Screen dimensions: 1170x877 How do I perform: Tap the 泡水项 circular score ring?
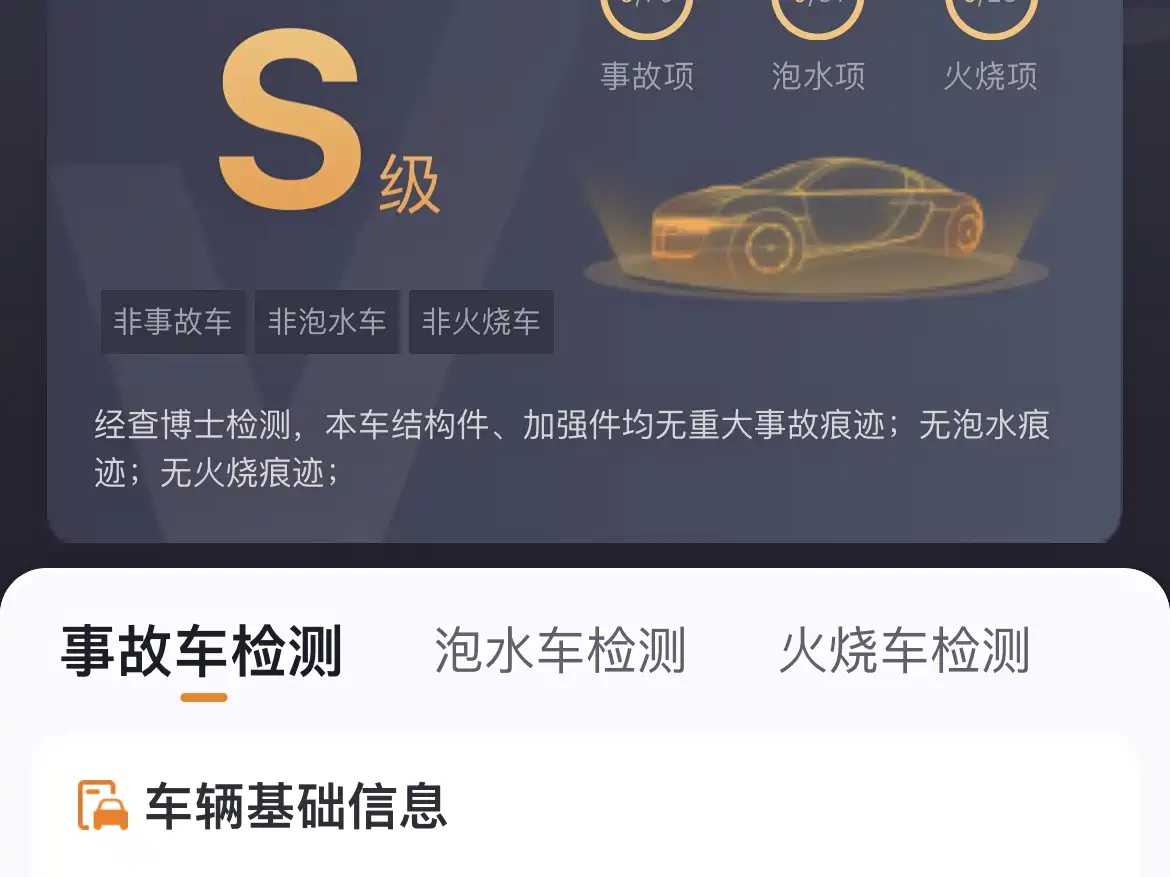click(818, 16)
